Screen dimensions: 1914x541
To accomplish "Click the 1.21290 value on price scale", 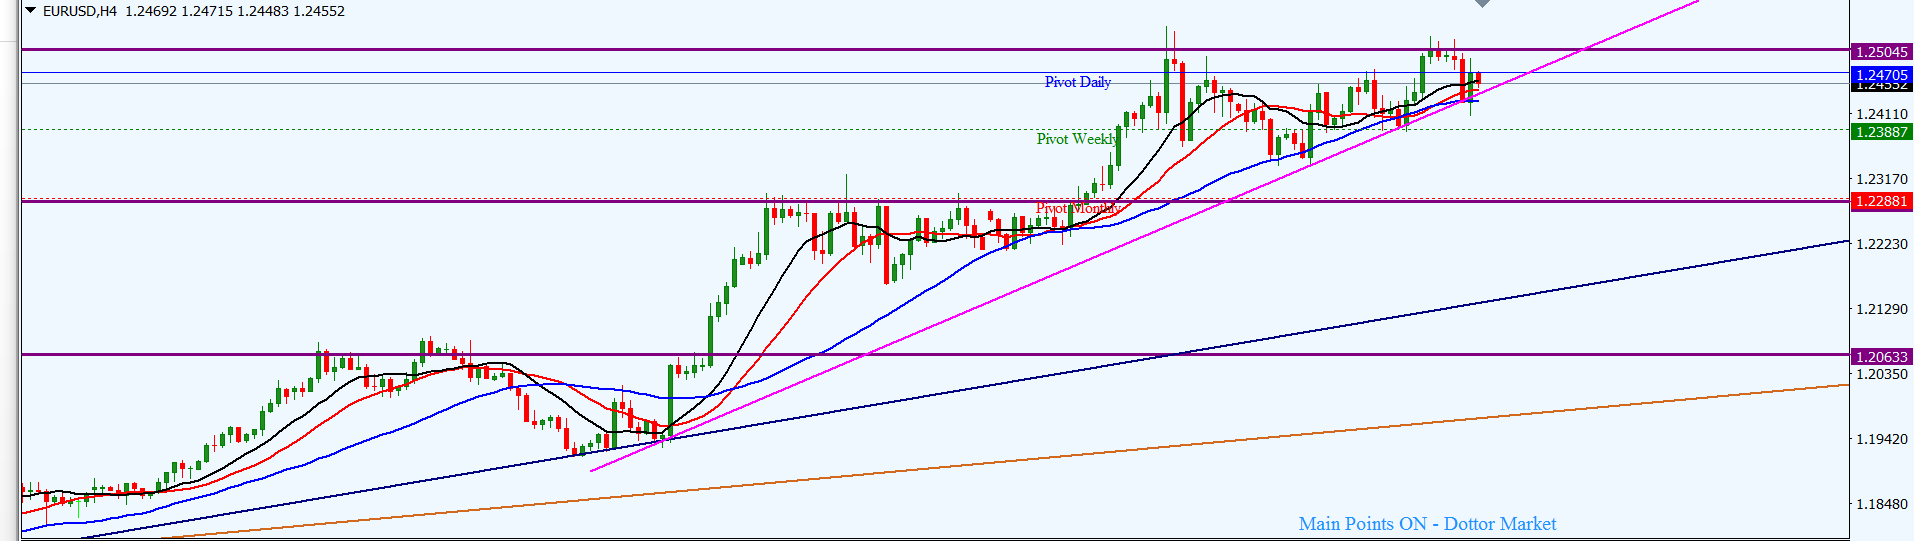I will pos(1881,309).
